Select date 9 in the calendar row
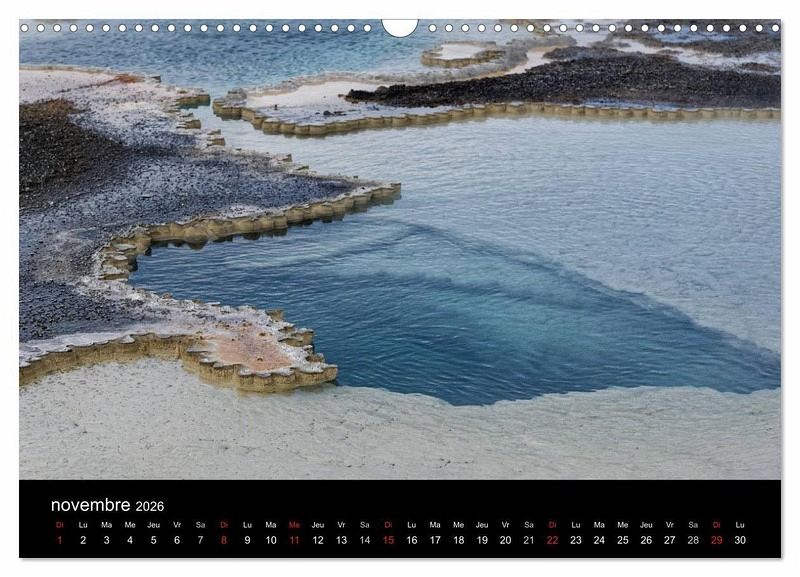Screen dimensions: 800x577 tap(247, 540)
